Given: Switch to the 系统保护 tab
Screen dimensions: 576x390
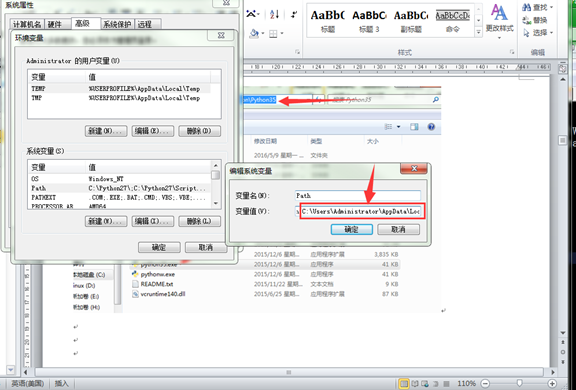Looking at the screenshot, I should click(117, 24).
